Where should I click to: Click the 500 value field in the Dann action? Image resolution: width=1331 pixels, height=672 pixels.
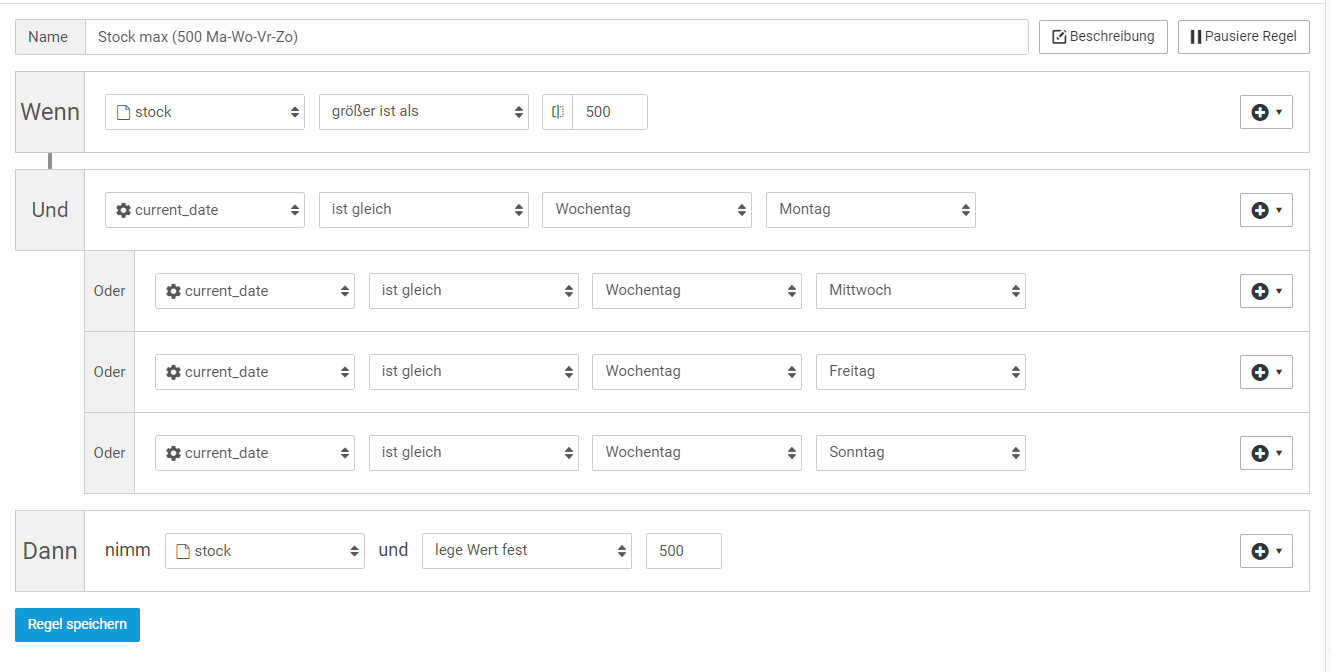click(x=684, y=551)
